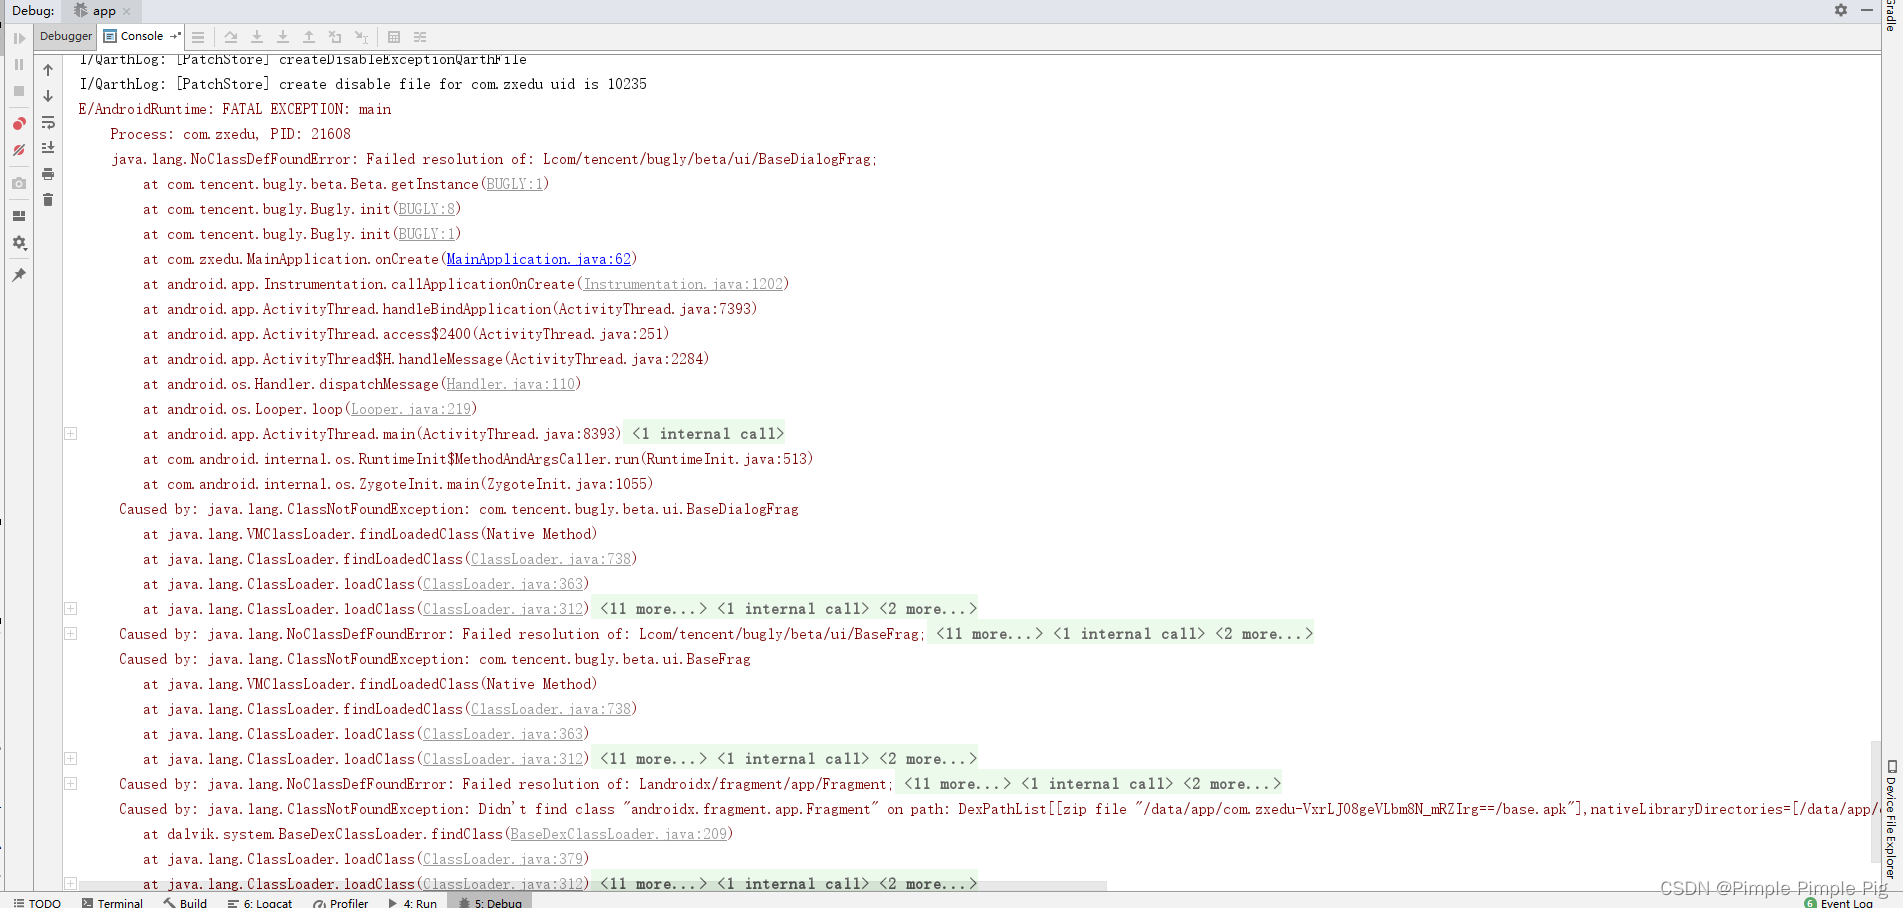
Task: Open MainApplication.java:62 link
Action: 539,259
